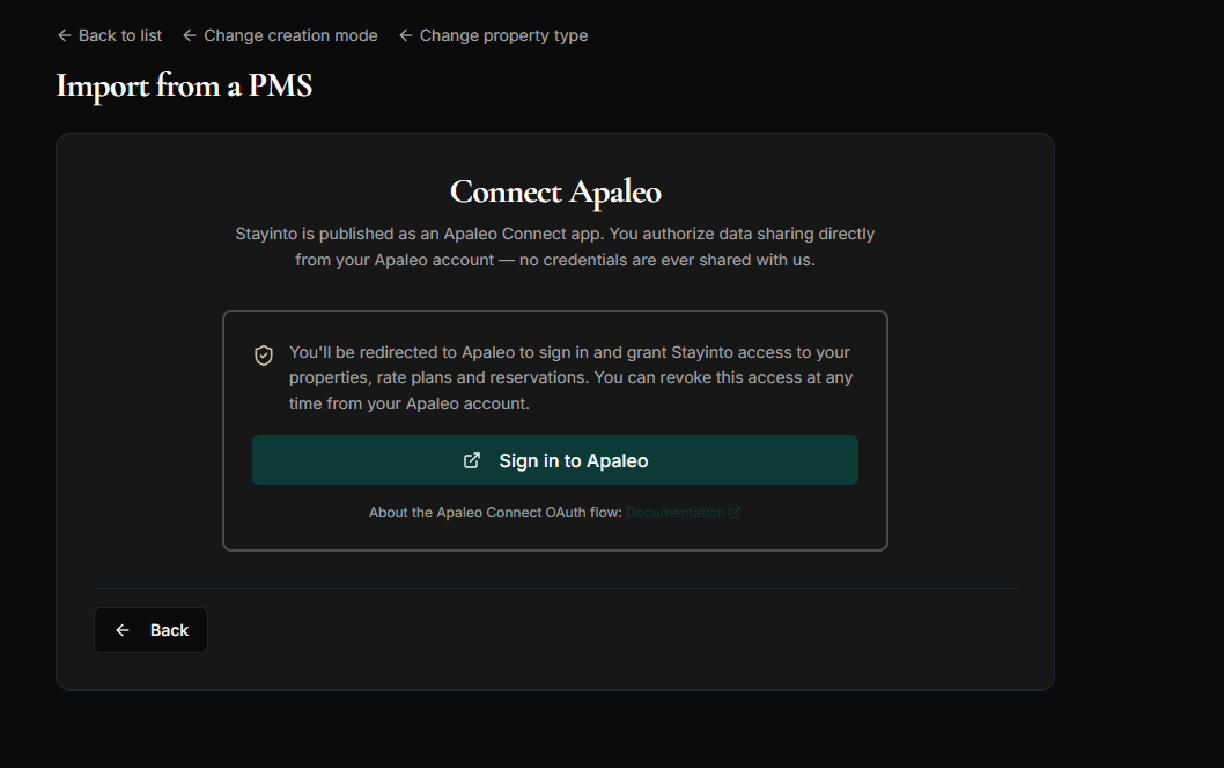Click Change property type link

tap(493, 36)
